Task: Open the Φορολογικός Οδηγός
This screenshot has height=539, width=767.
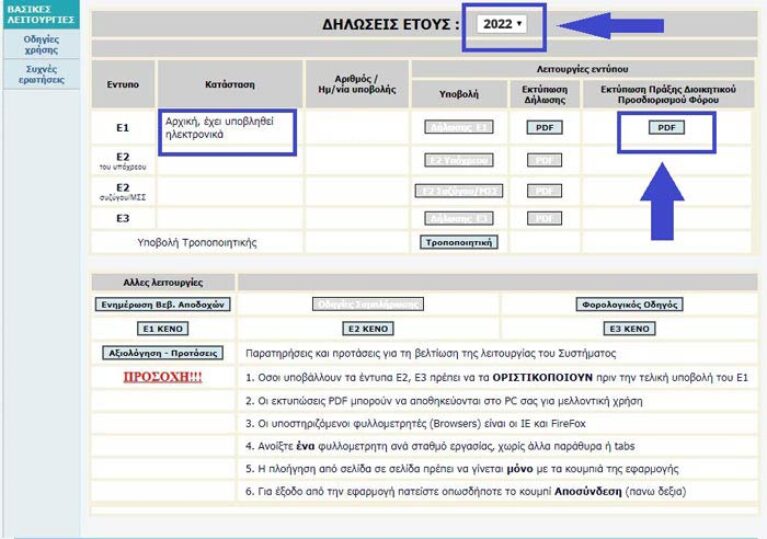Action: click(x=629, y=305)
